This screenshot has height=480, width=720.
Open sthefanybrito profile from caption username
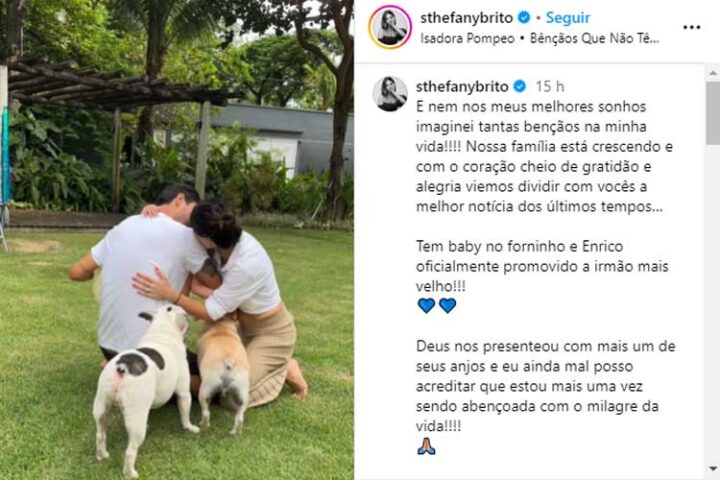462,86
